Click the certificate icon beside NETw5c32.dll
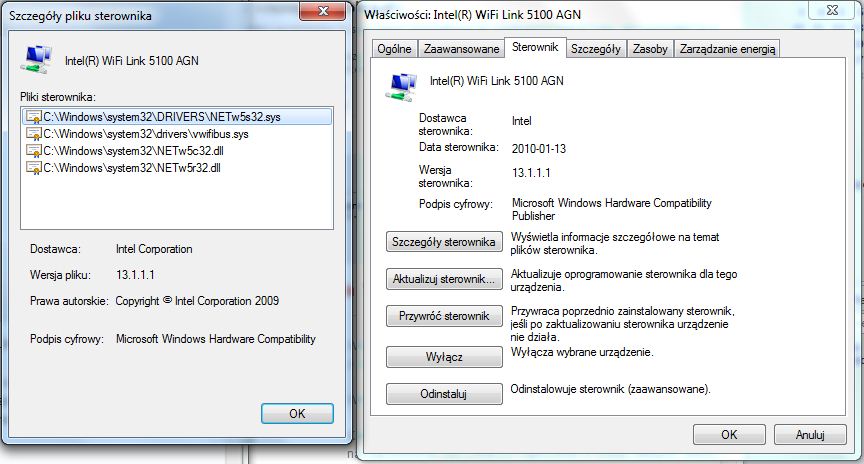 [34, 151]
